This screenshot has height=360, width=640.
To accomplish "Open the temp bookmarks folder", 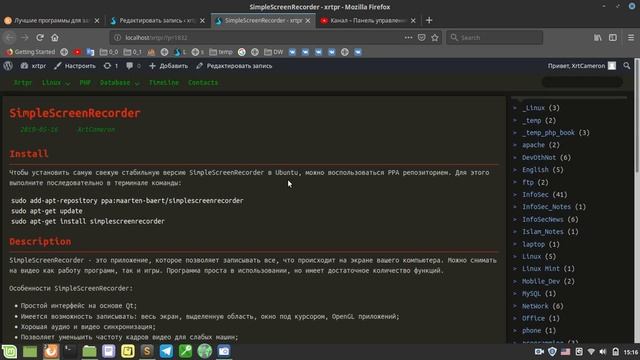I will click(x=221, y=52).
